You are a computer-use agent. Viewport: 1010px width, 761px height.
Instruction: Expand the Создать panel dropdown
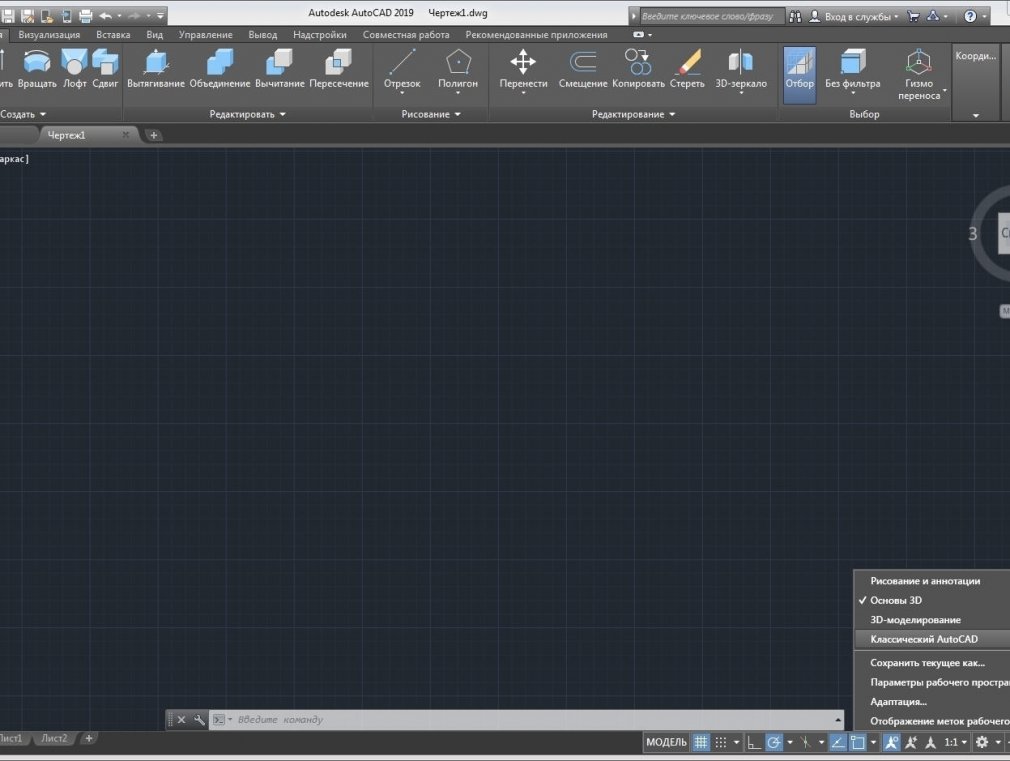[23, 114]
